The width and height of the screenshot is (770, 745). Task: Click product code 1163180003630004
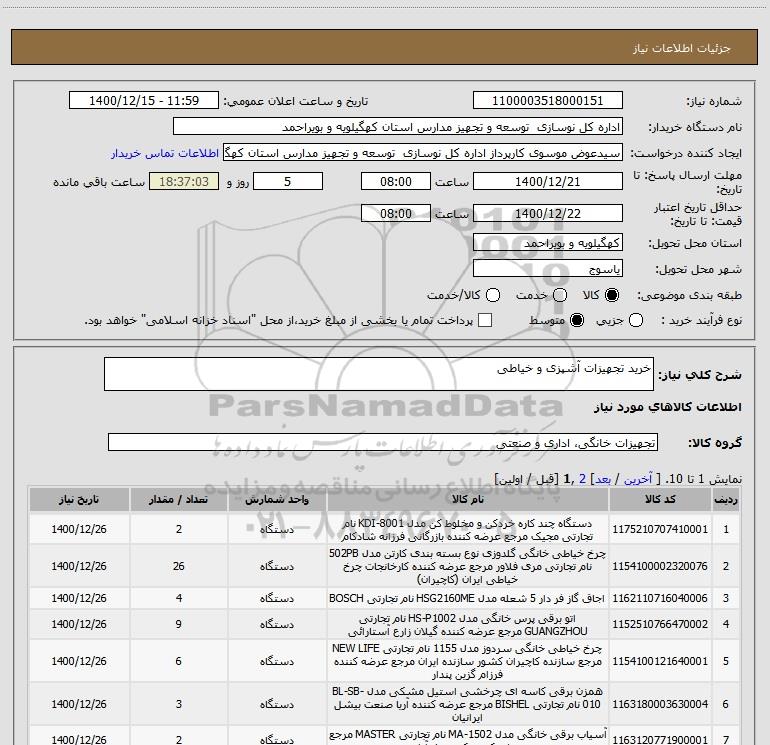tap(660, 704)
